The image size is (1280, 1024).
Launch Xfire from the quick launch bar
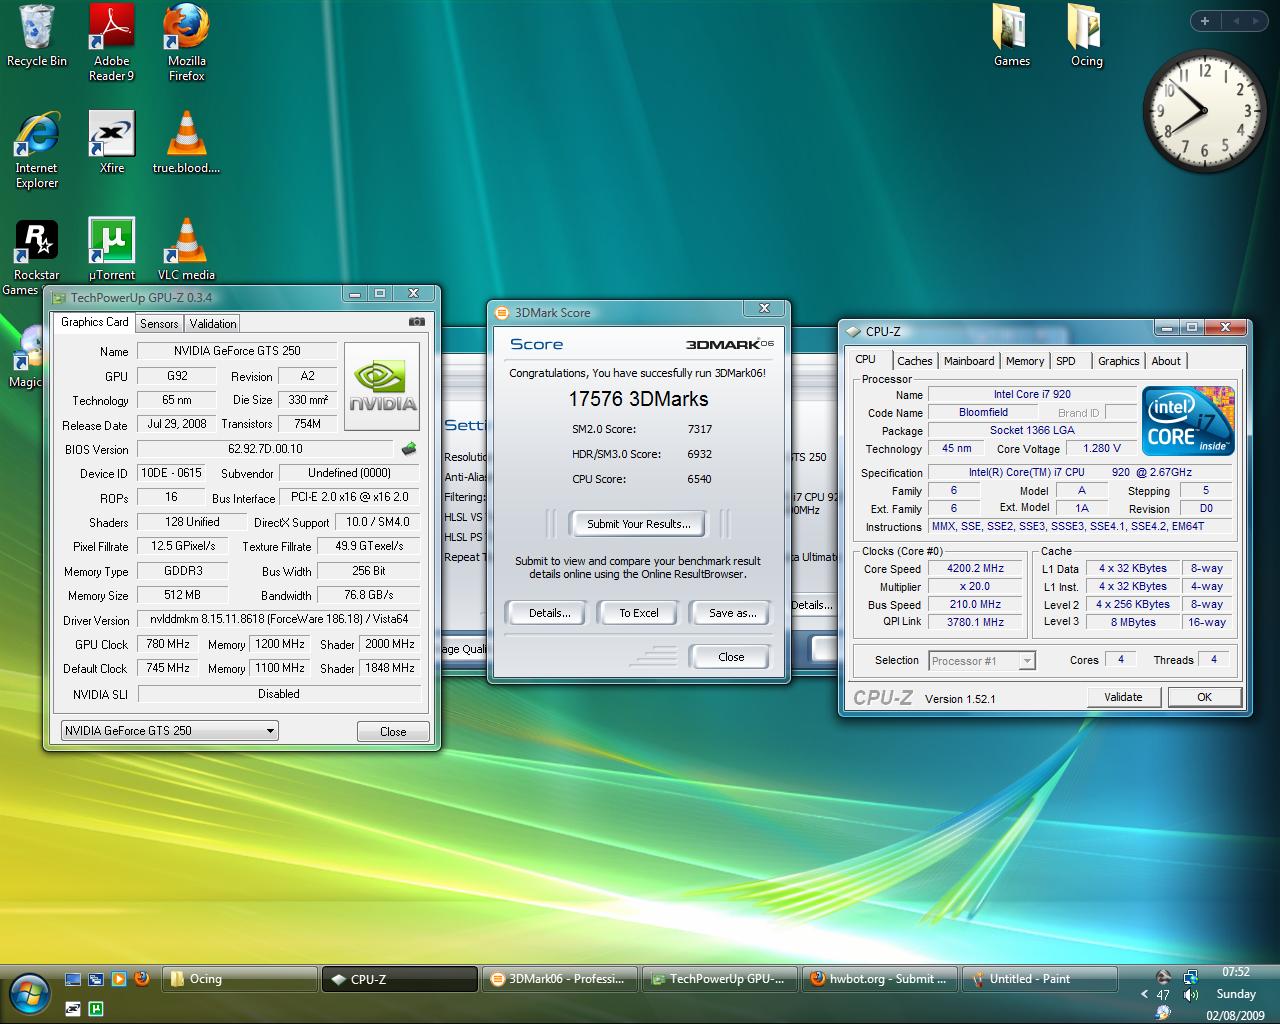(73, 1008)
